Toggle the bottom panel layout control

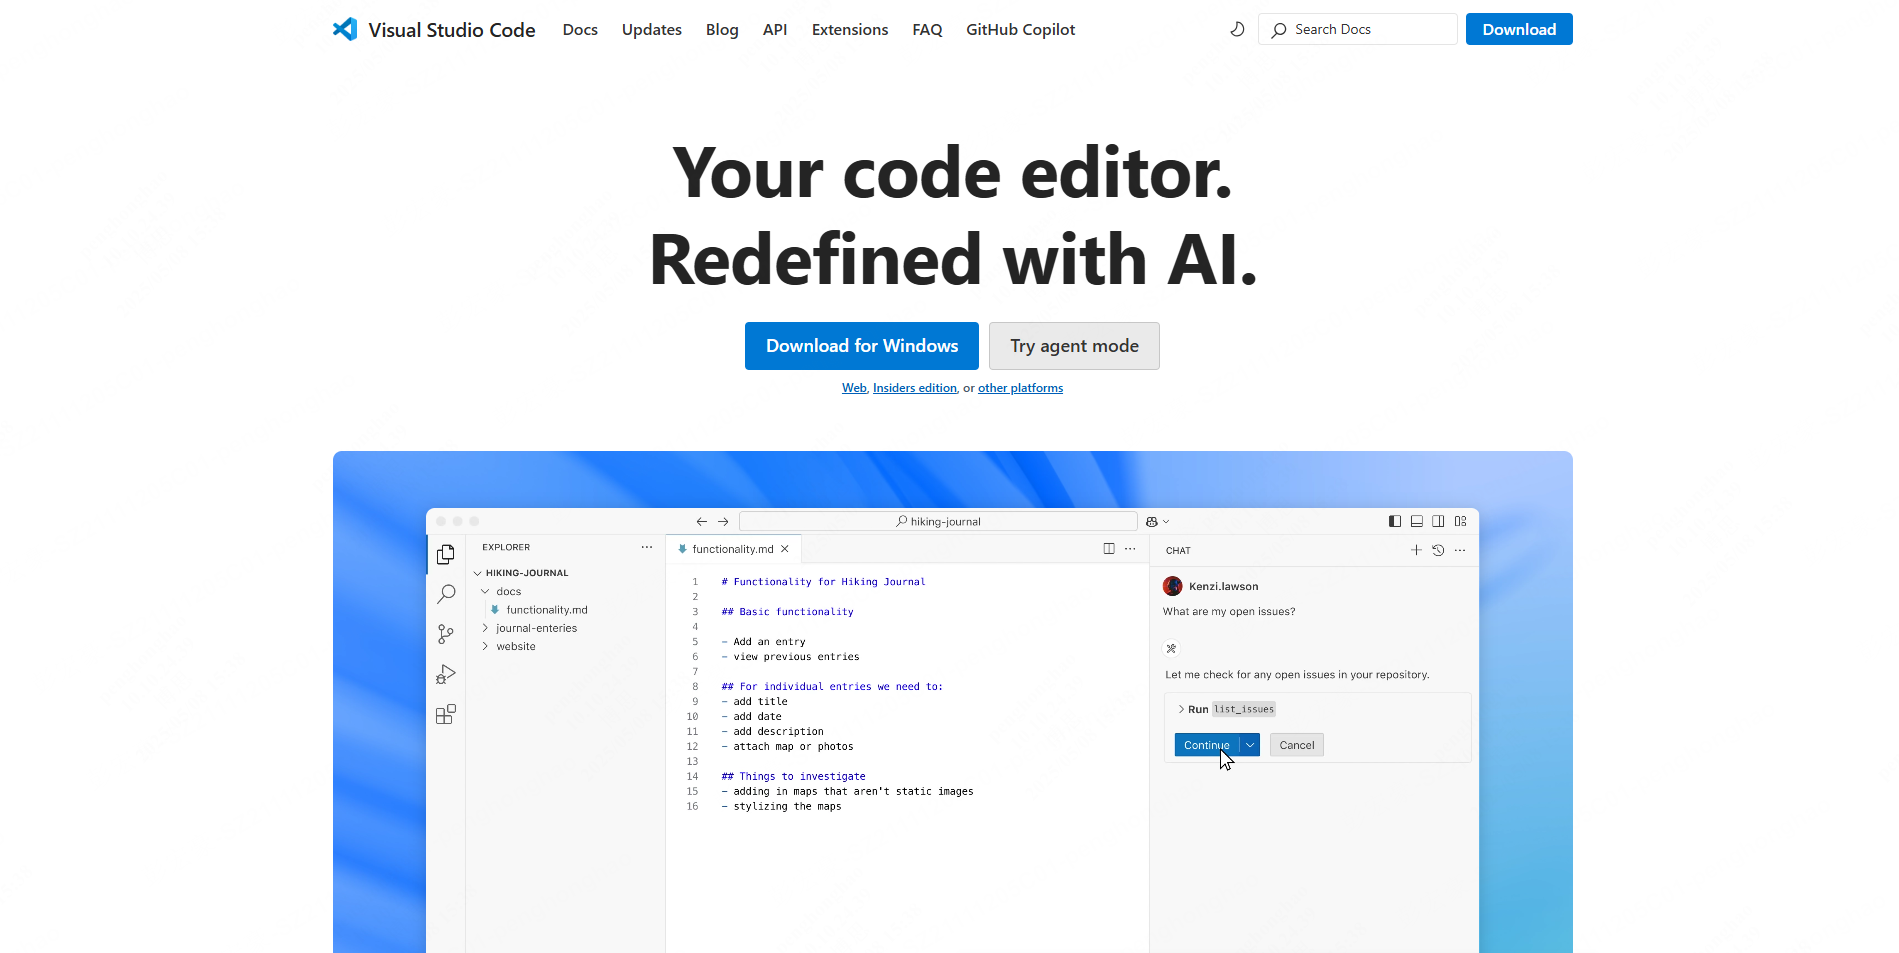[1416, 521]
